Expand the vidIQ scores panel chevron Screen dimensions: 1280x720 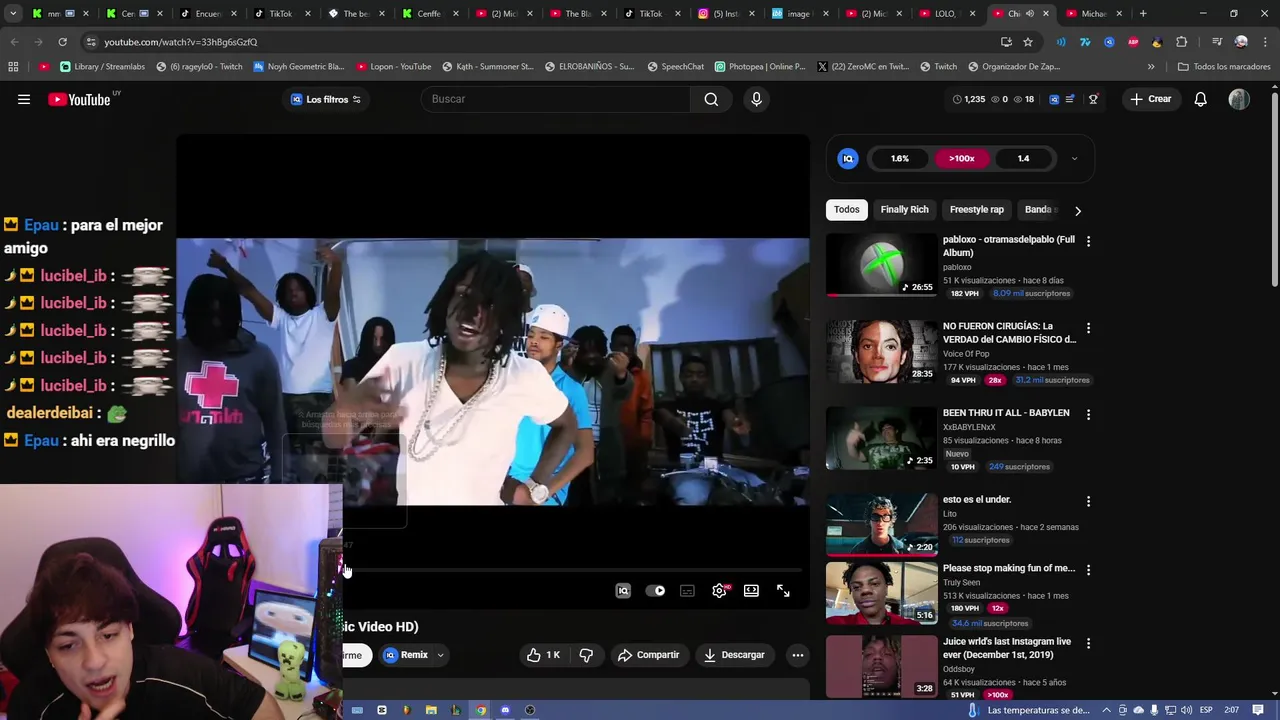coord(1074,158)
